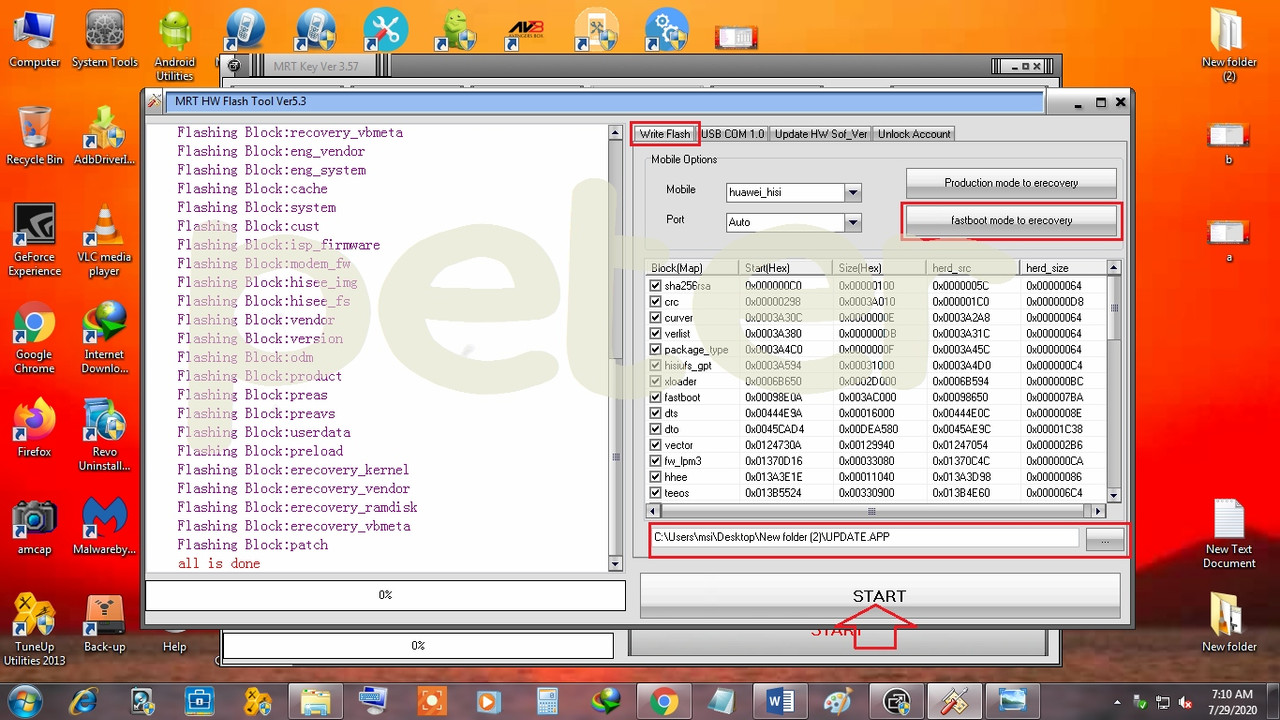Image resolution: width=1280 pixels, height=720 pixels.
Task: Expand Mobile dropdown huawei_hisi
Action: pos(852,192)
